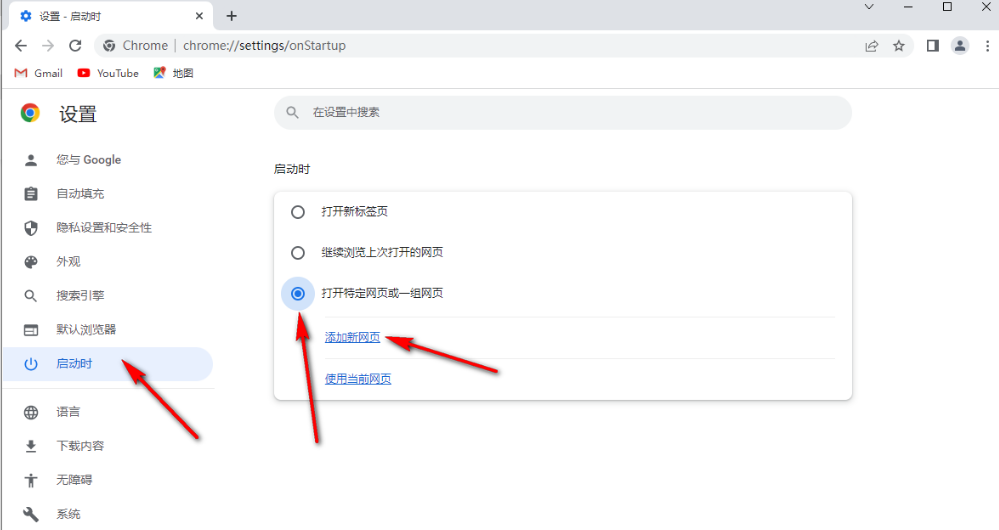Select 打开特定网页或一组网页 radio option
The height and width of the screenshot is (530, 999).
(x=298, y=294)
